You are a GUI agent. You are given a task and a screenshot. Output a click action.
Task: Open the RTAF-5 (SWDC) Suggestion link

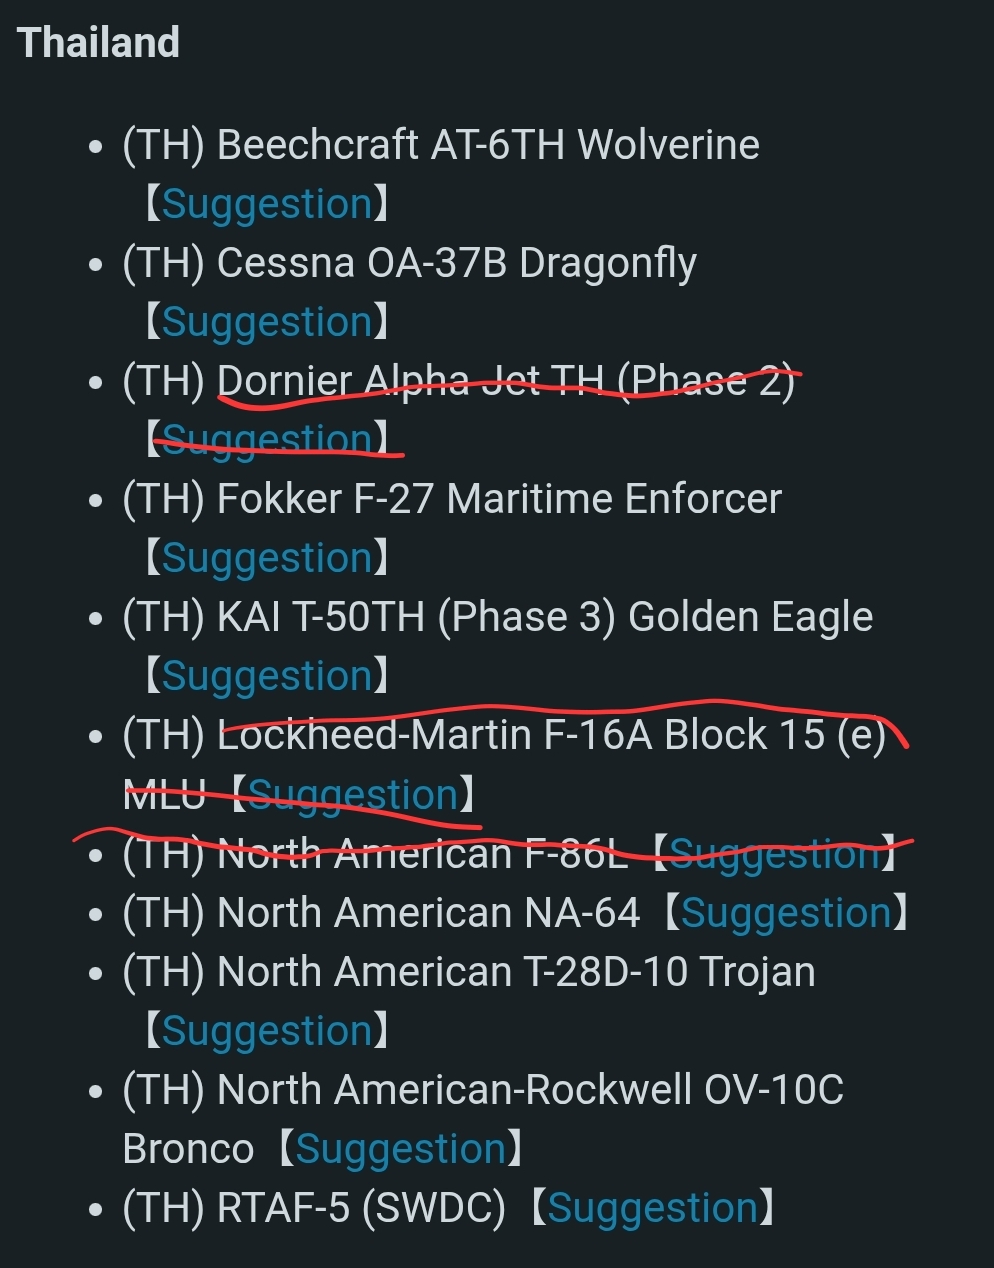tap(653, 1208)
